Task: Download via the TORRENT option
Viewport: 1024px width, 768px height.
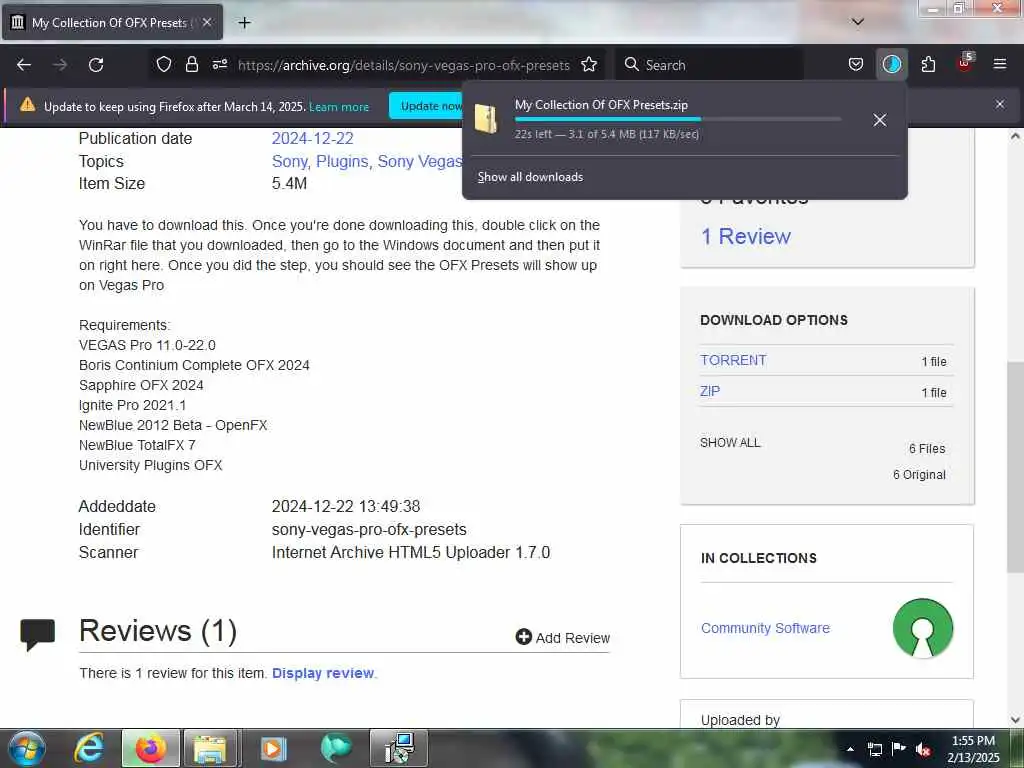Action: [733, 360]
